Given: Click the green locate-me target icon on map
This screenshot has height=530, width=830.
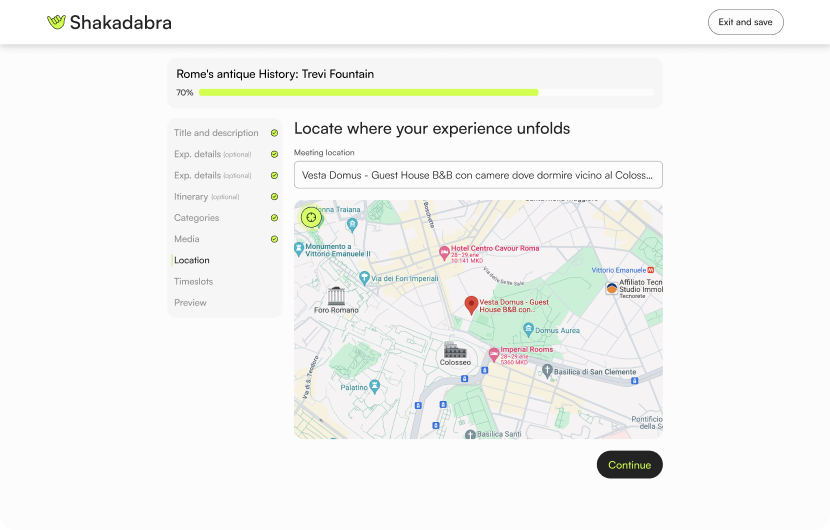Looking at the screenshot, I should (311, 217).
